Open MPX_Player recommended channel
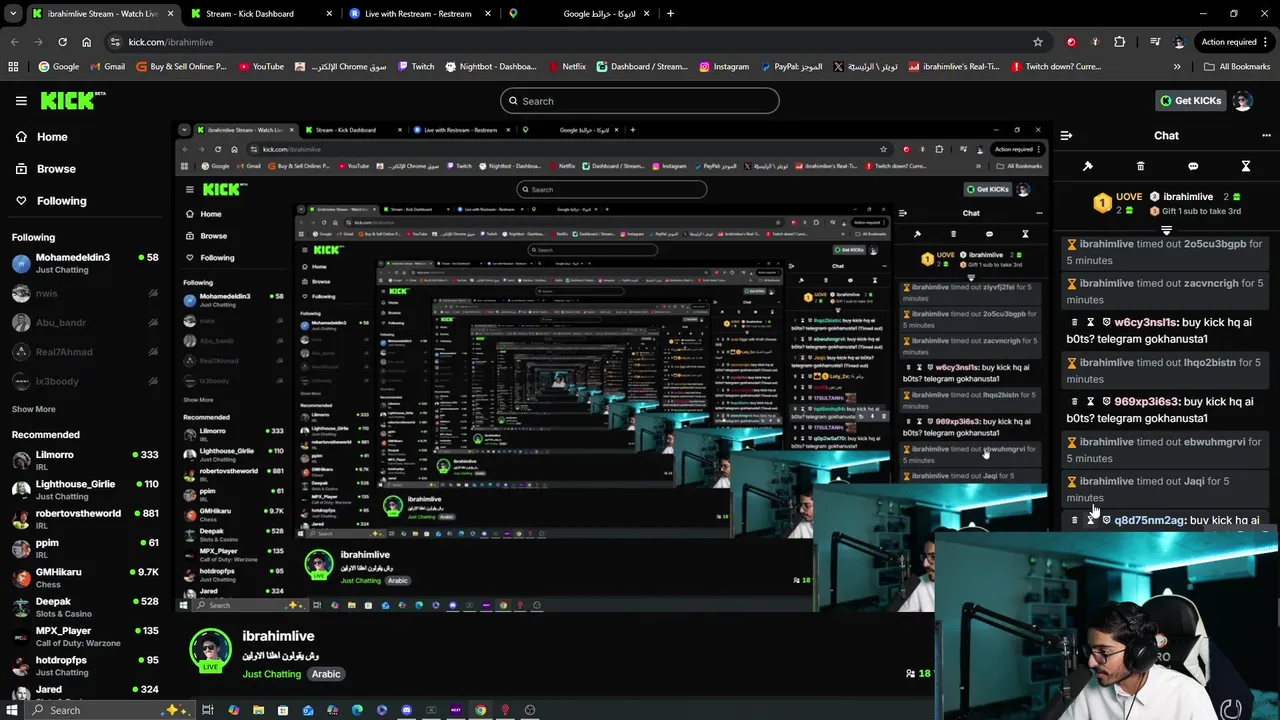 [84, 637]
